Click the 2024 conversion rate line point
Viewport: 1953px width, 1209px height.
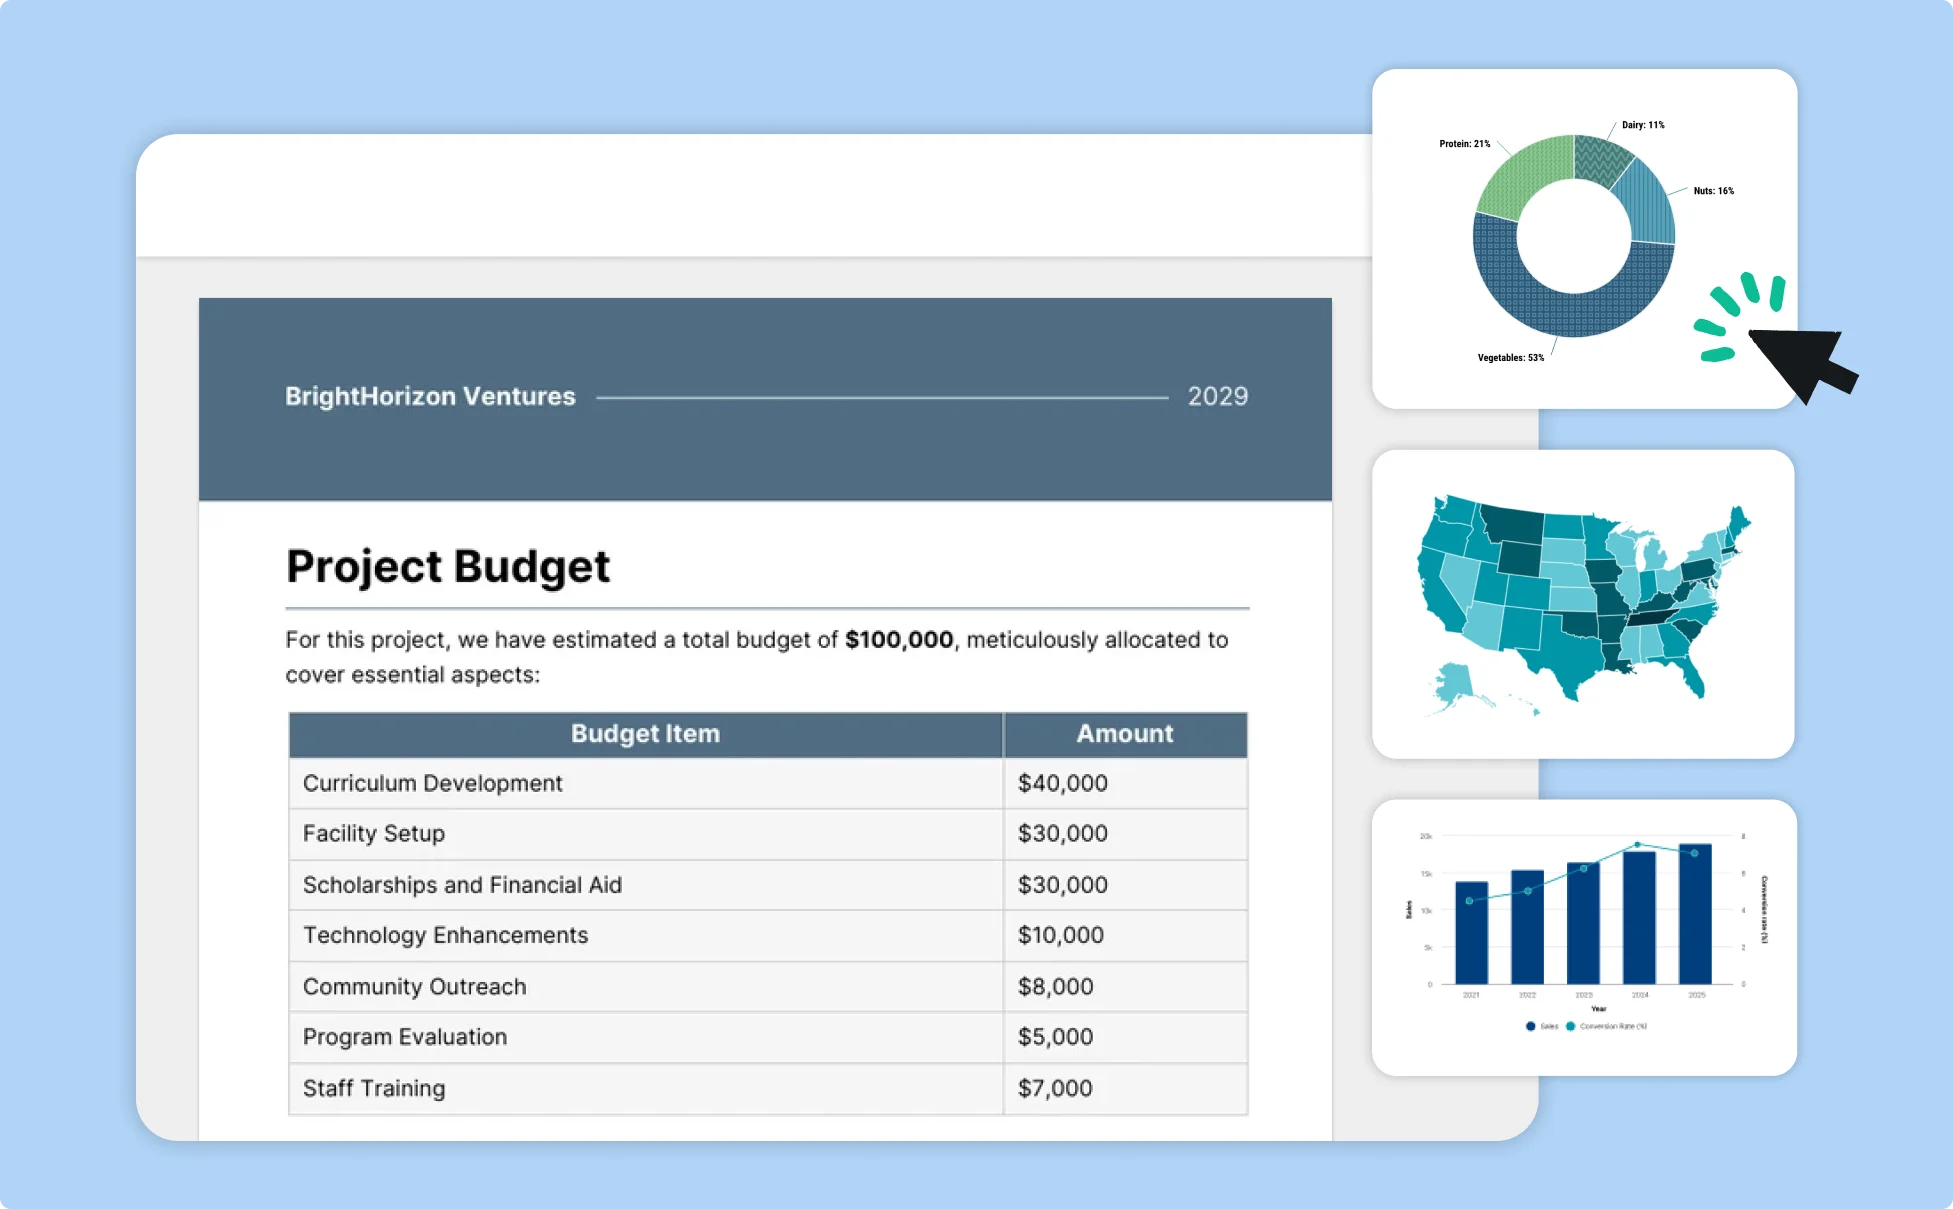[x=1637, y=845]
